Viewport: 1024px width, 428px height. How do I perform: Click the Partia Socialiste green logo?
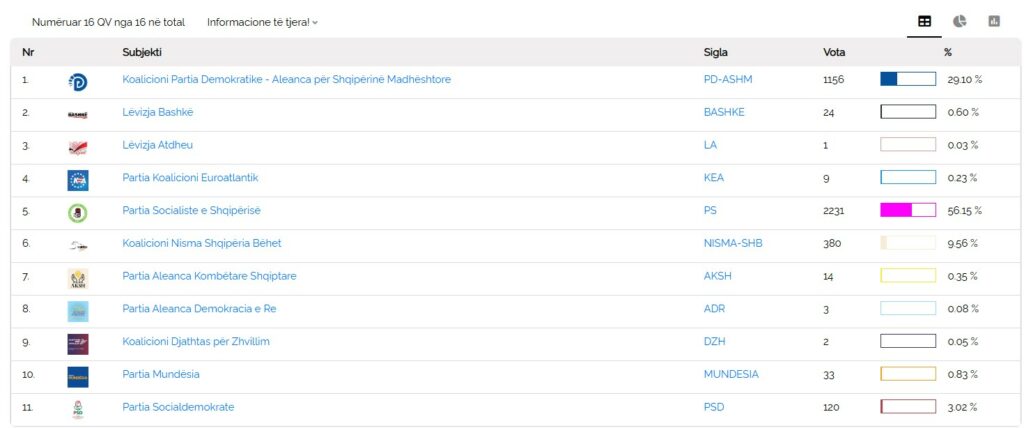(78, 213)
